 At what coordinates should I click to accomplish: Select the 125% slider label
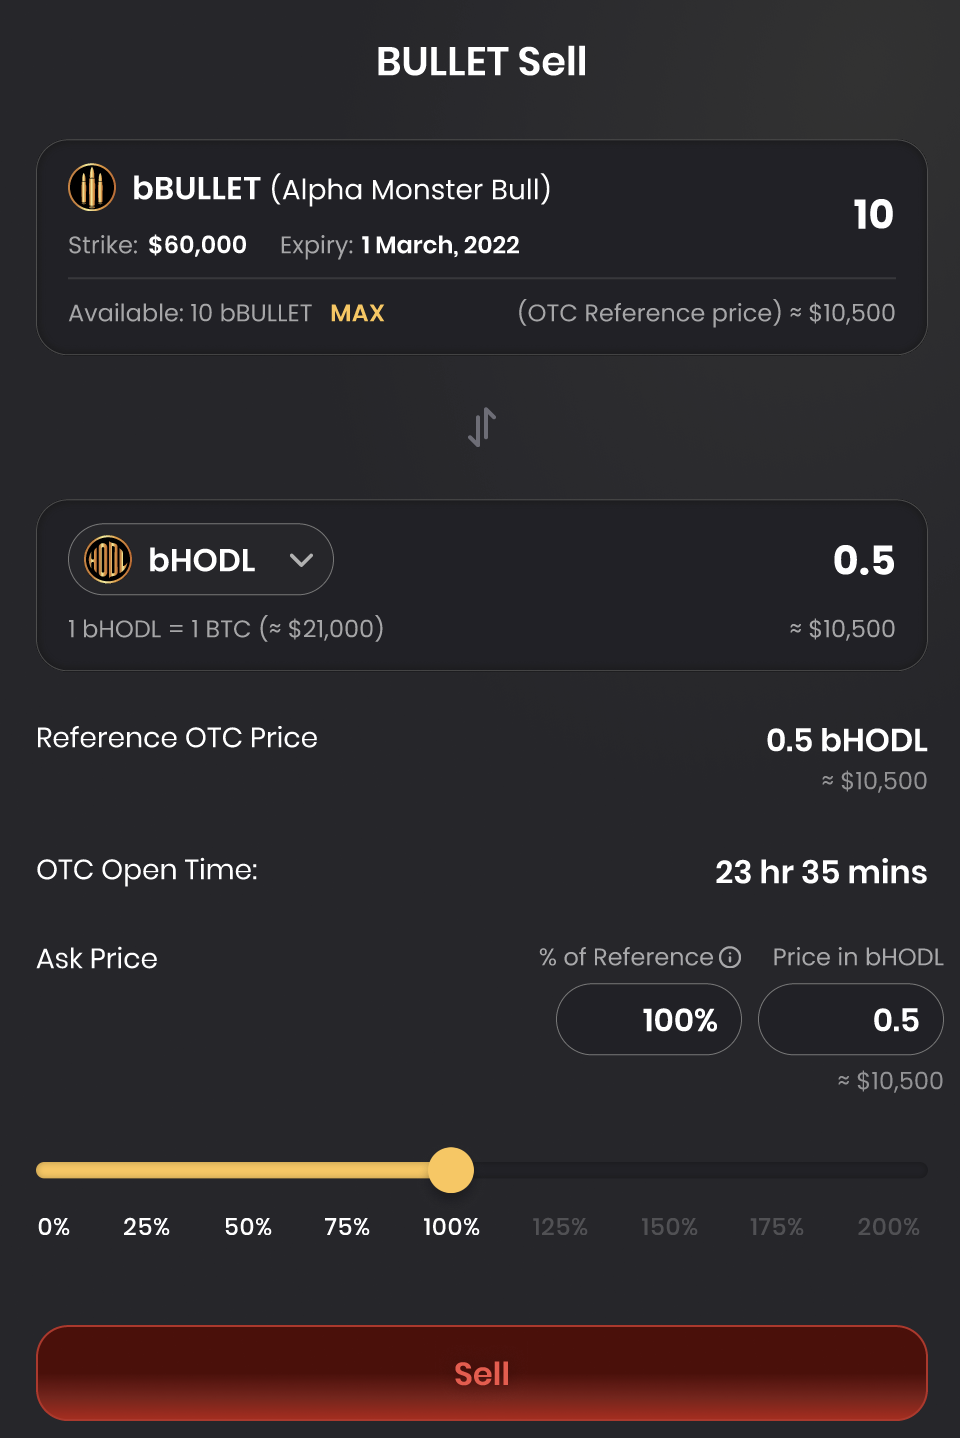[x=560, y=1227]
